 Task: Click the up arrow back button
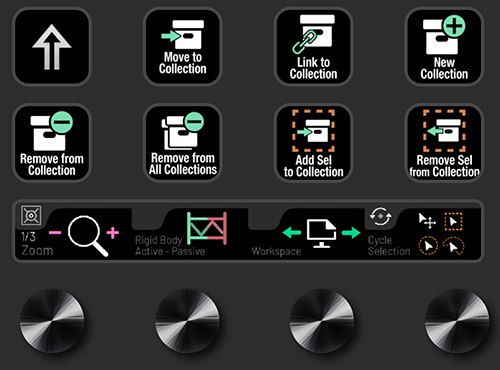52,47
